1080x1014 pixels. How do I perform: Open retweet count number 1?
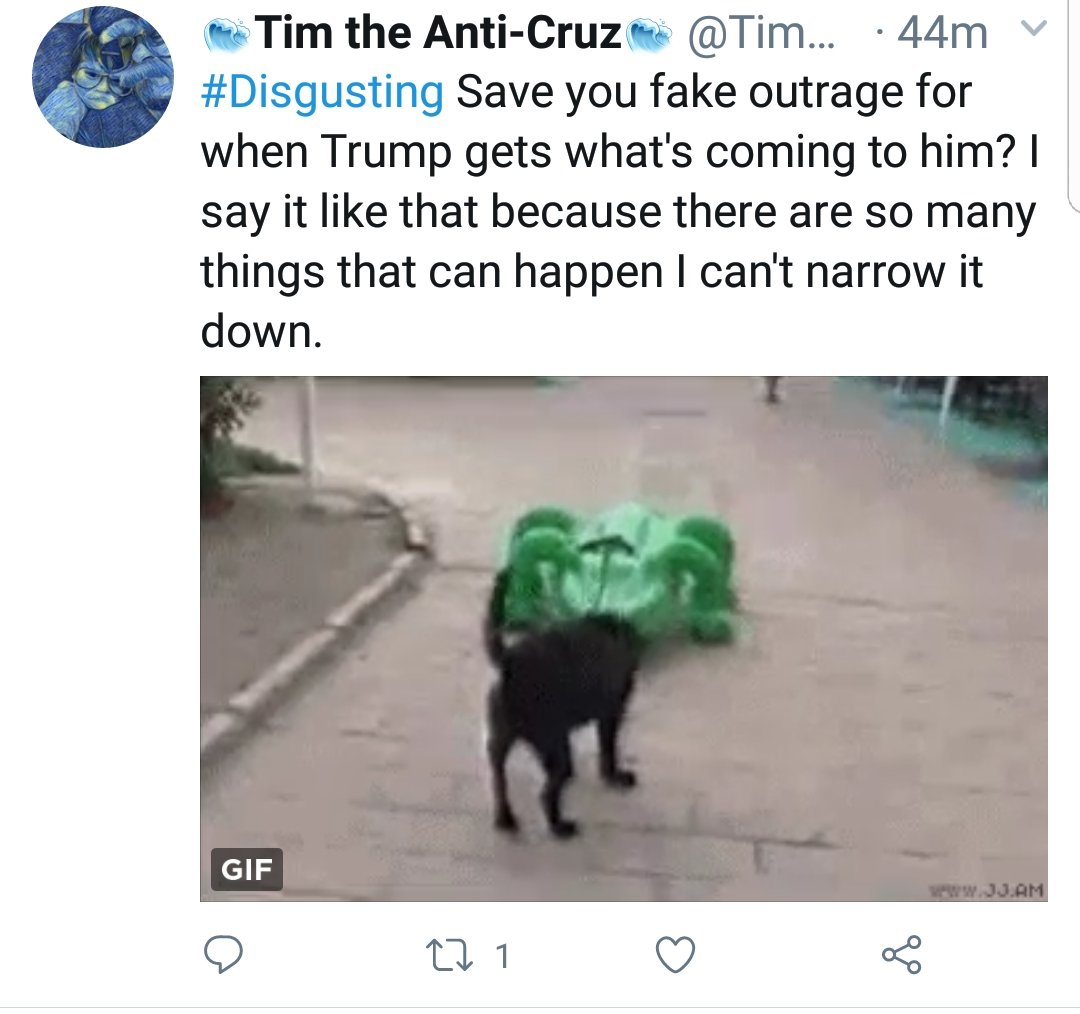pos(503,956)
